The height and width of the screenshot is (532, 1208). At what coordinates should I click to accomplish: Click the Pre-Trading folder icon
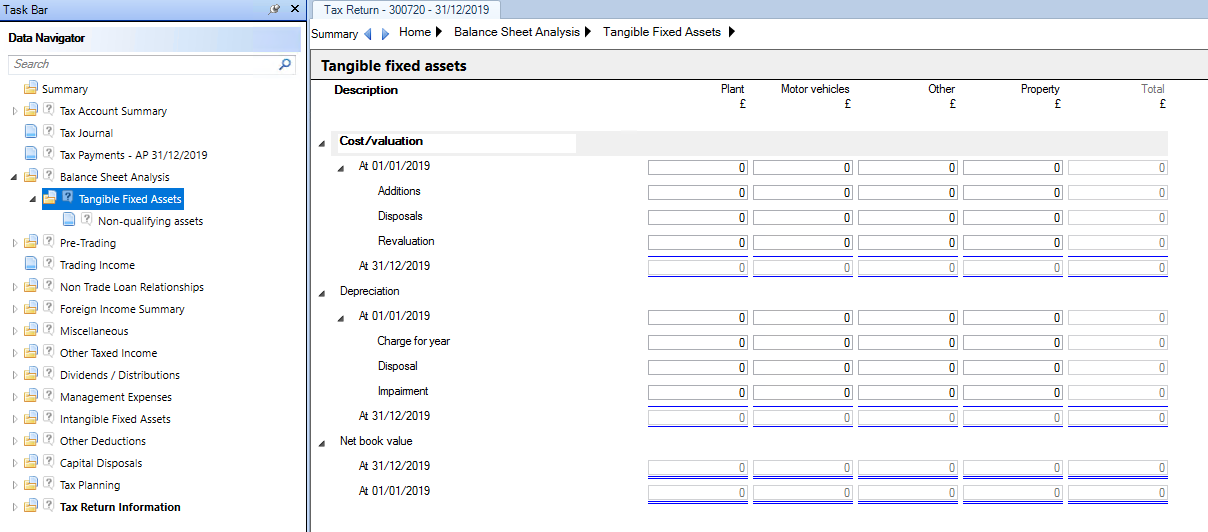coord(31,243)
